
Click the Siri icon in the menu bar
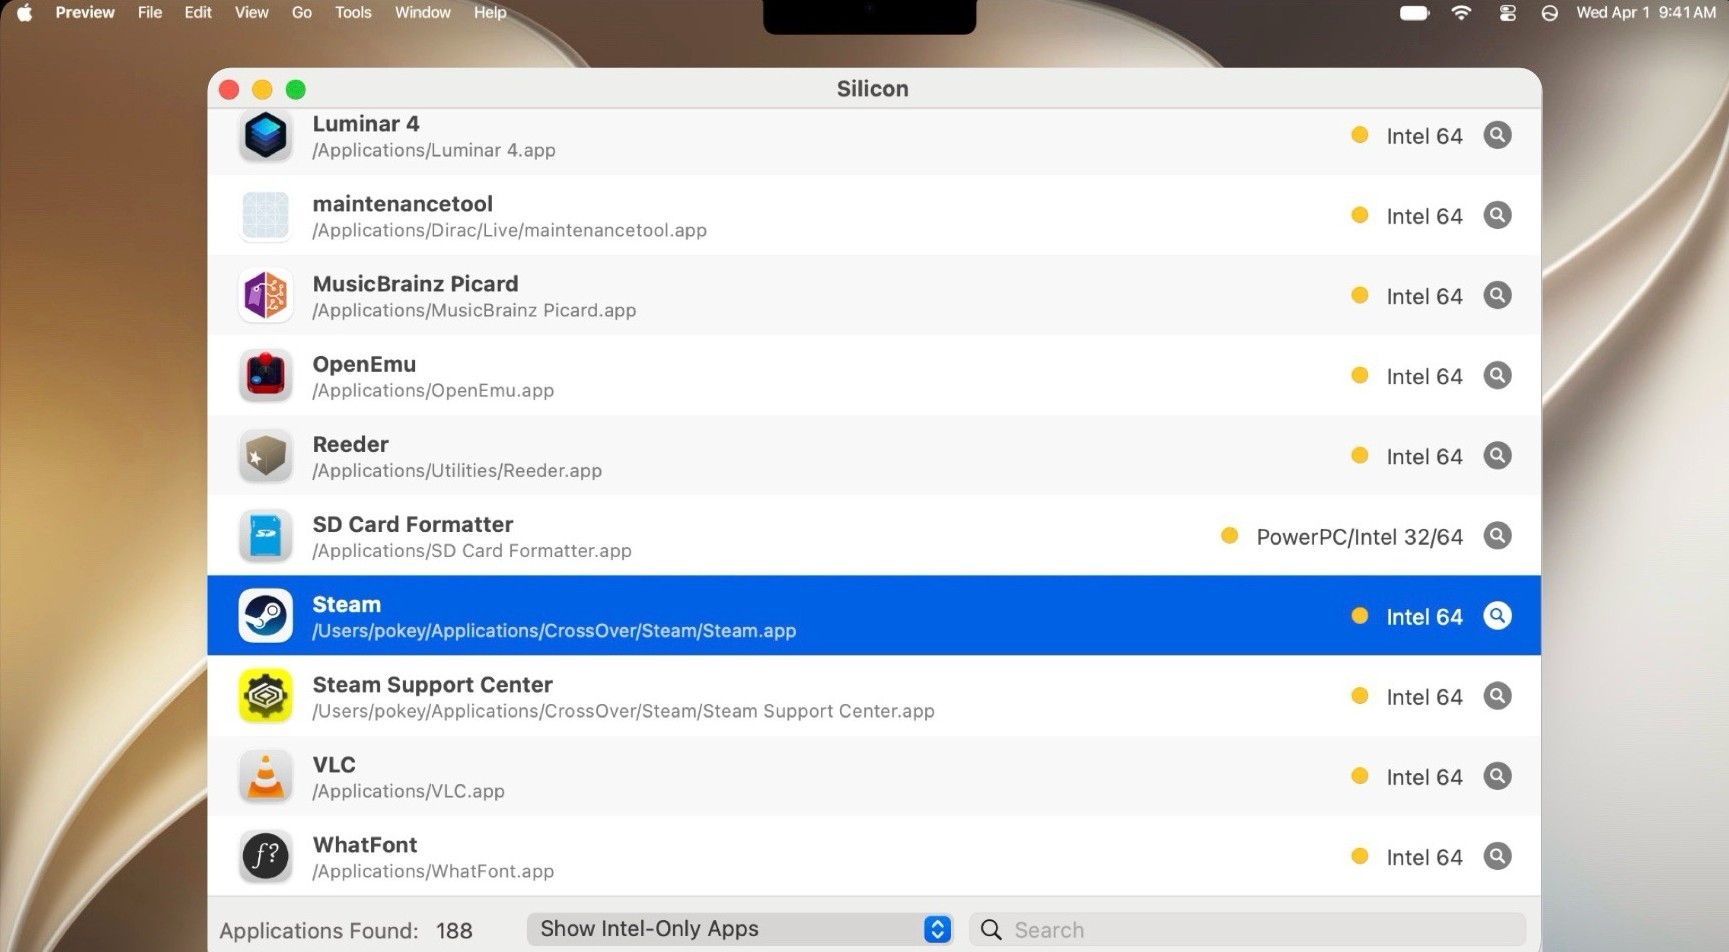click(x=1549, y=13)
